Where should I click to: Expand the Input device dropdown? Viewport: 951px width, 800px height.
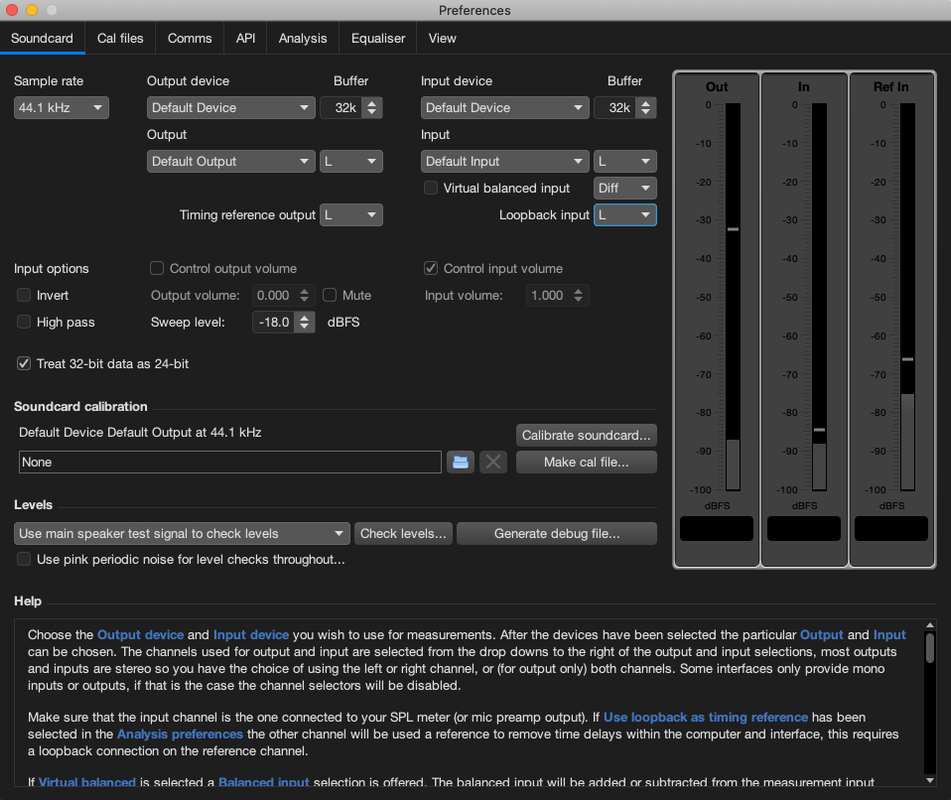pyautogui.click(x=505, y=107)
